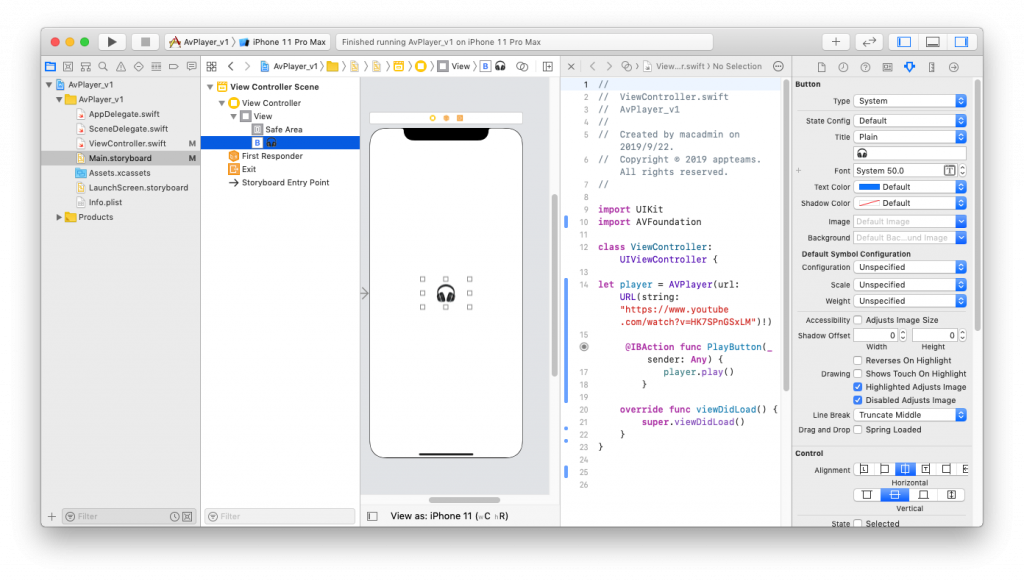The width and height of the screenshot is (1024, 581).
Task: Toggle the Inspectors panel visibility
Action: [x=961, y=42]
